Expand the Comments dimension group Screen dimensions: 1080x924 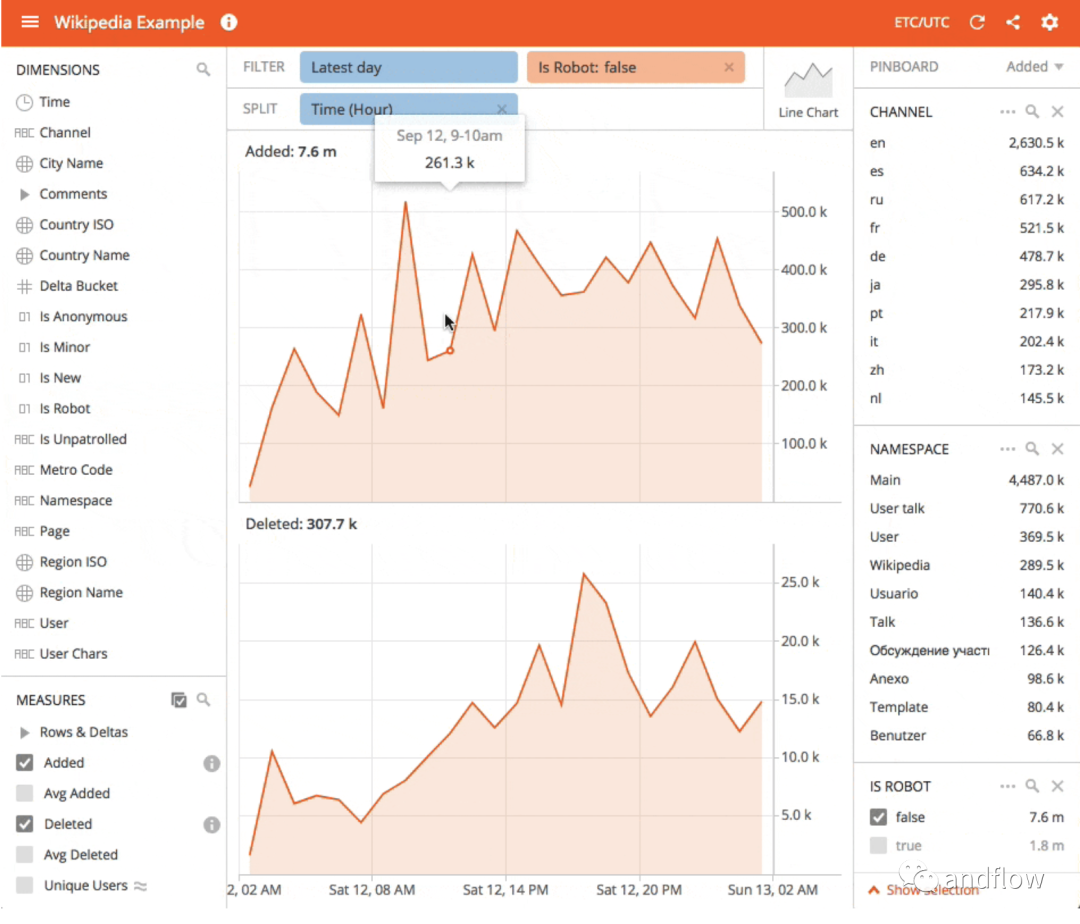pos(24,194)
